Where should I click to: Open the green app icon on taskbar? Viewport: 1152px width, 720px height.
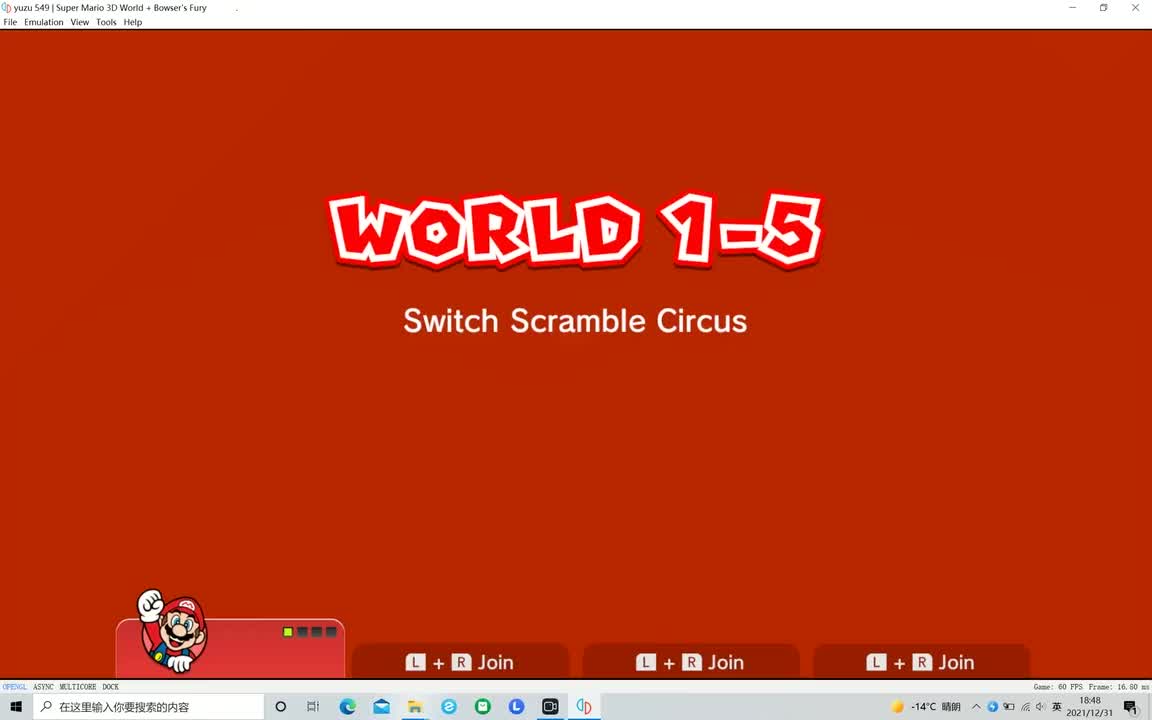[x=483, y=706]
